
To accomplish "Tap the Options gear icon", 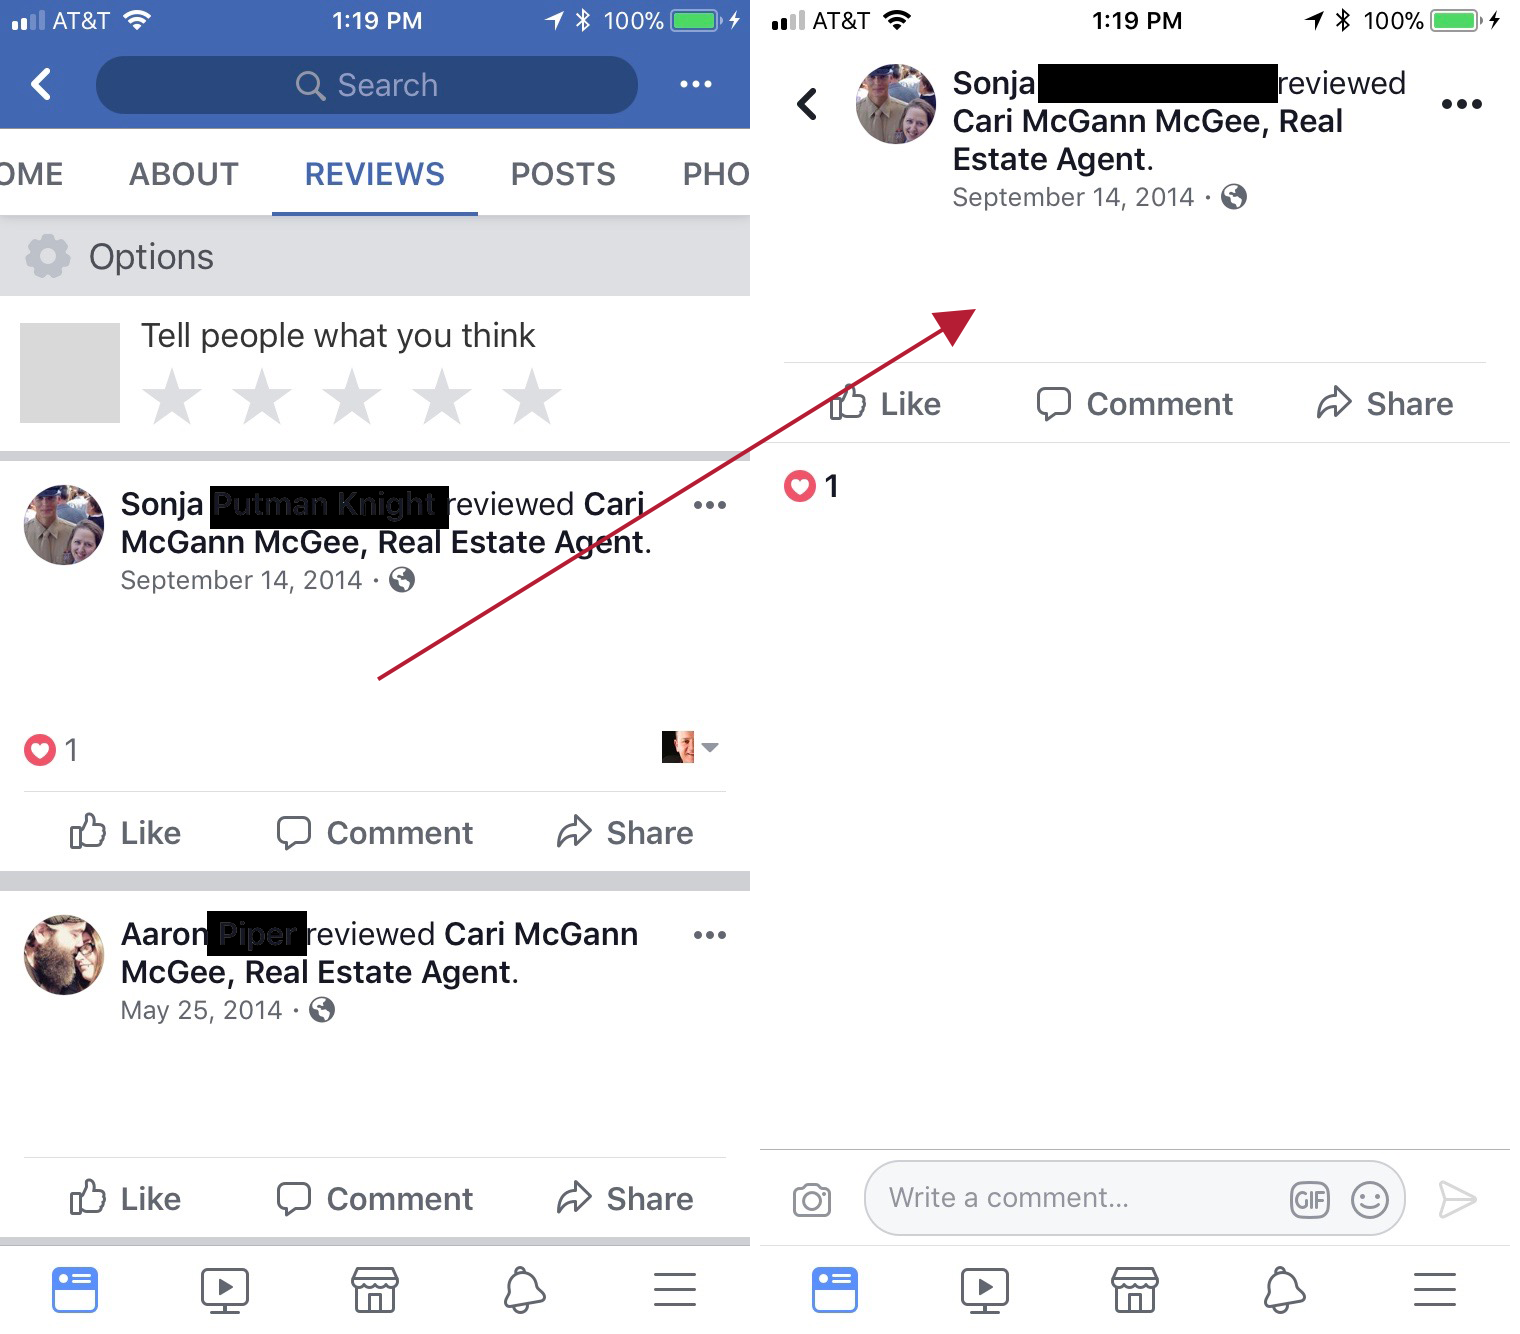I will tap(48, 257).
